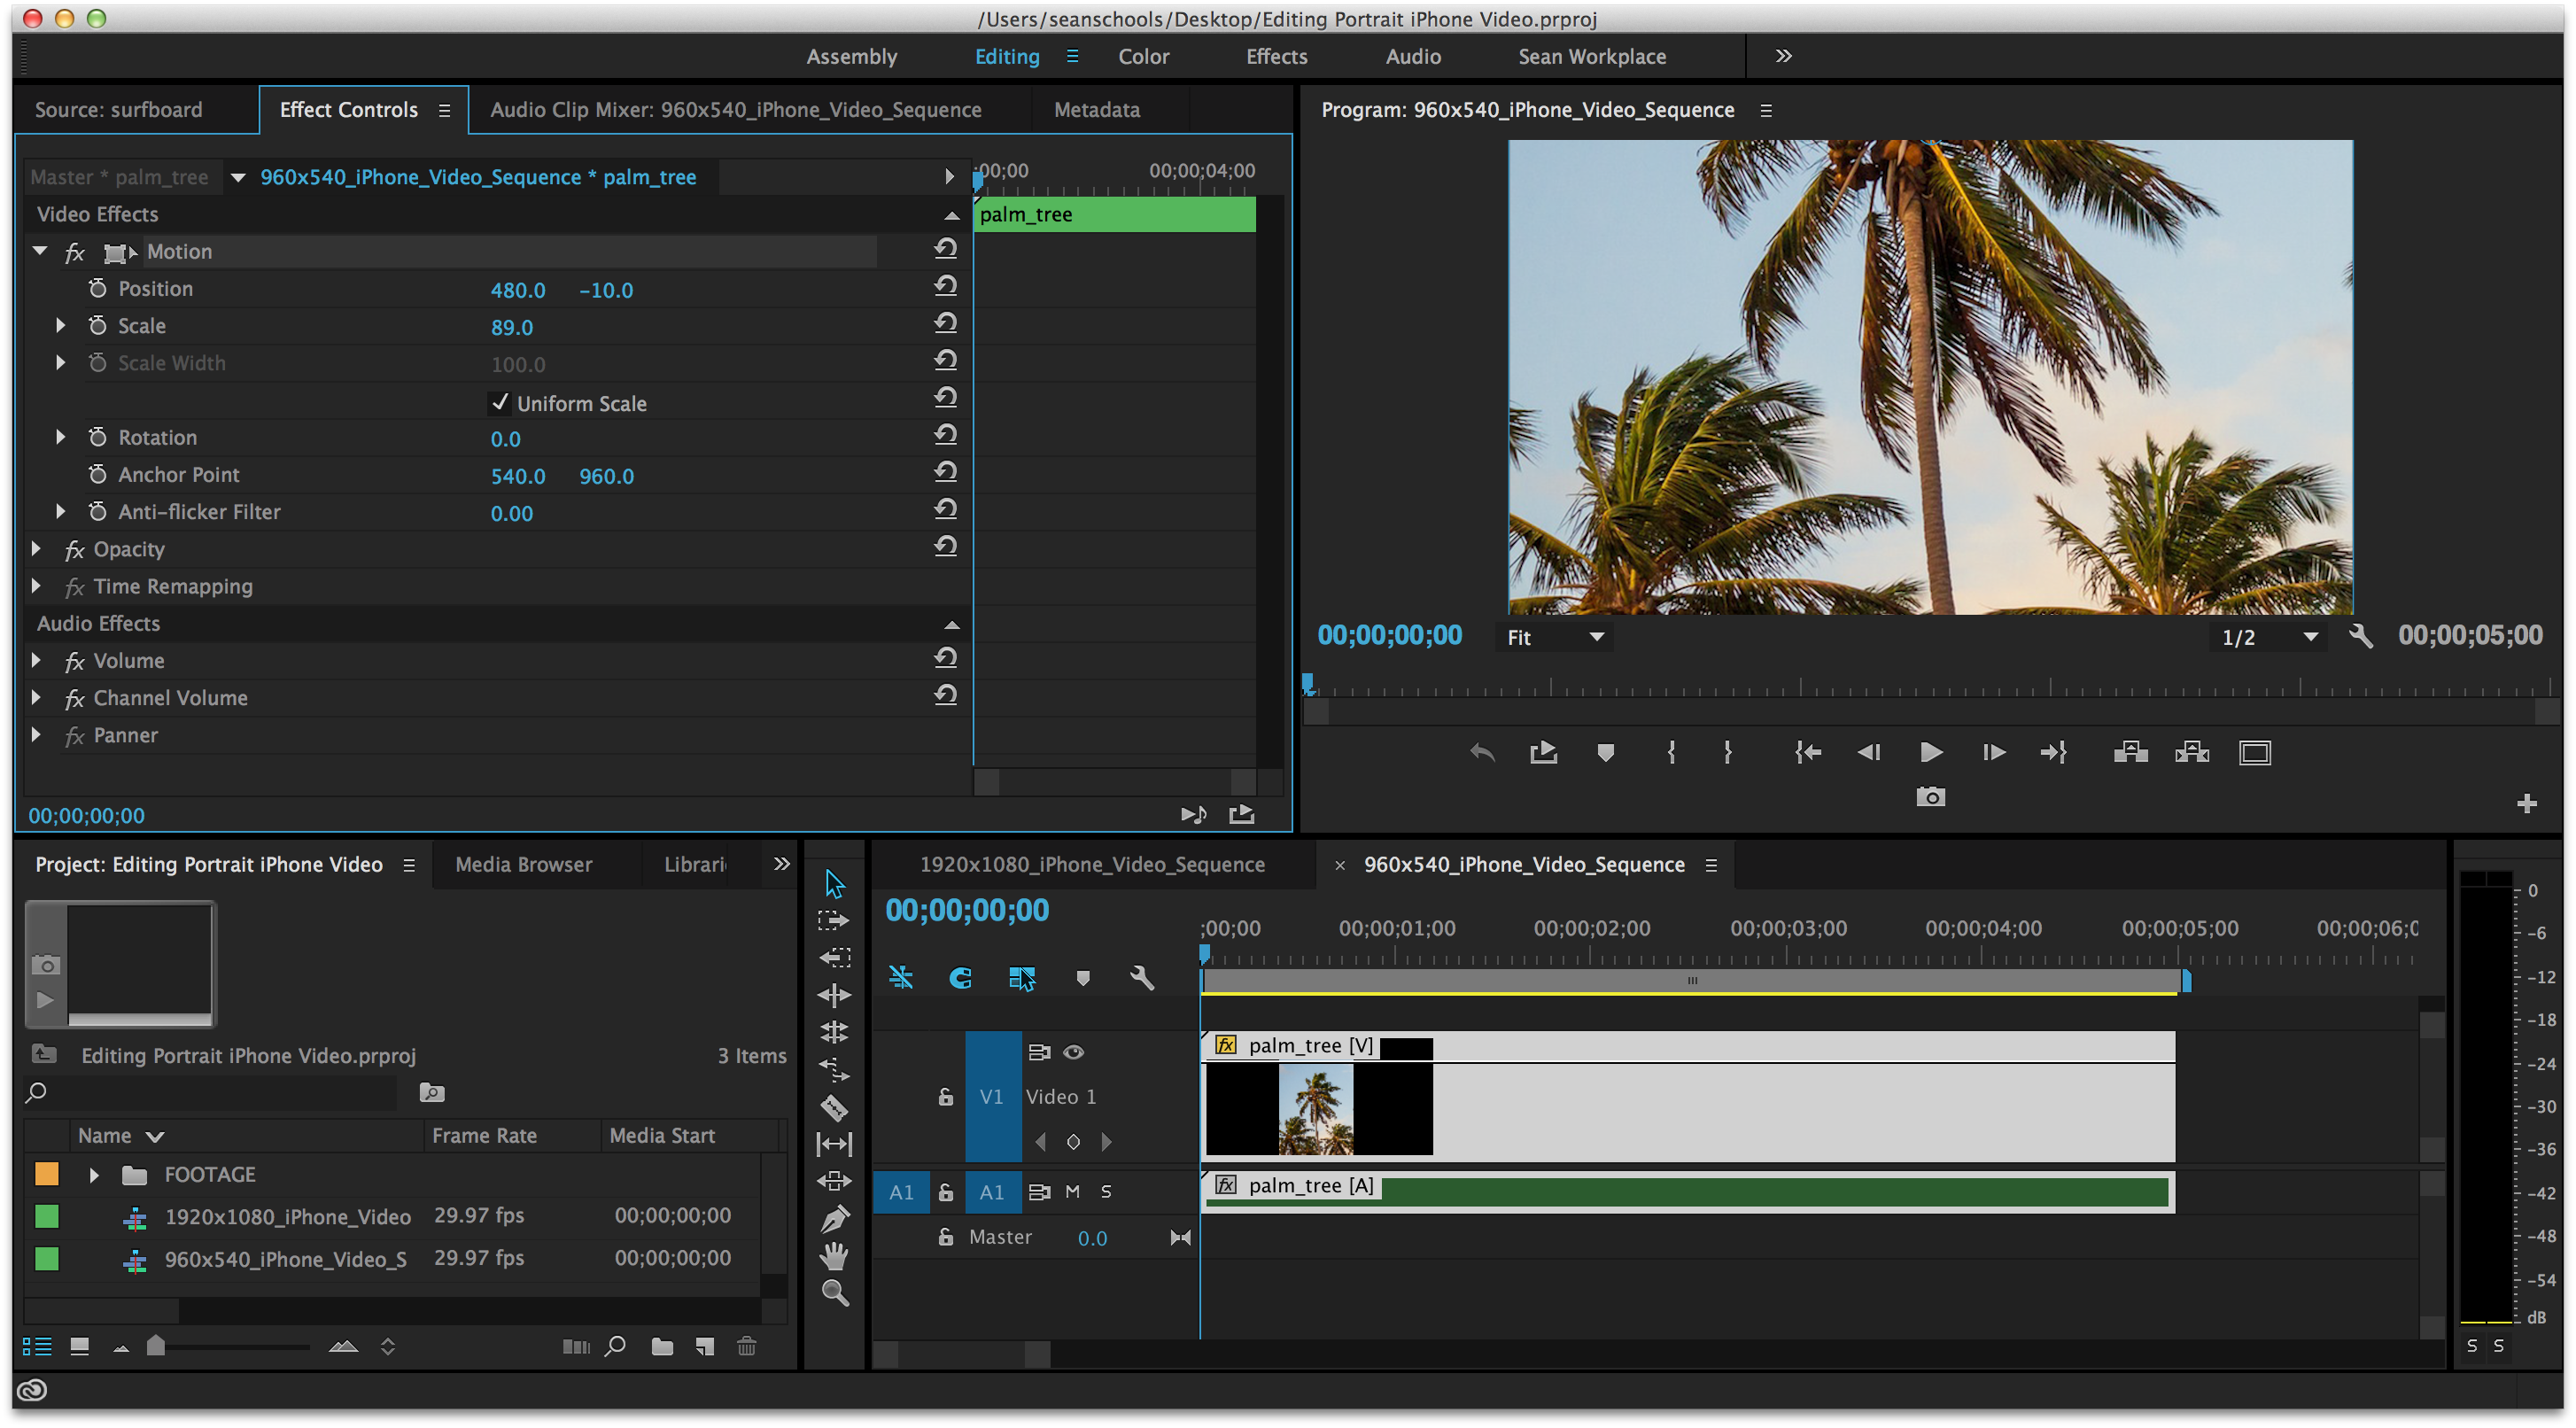Toggle snapping with the magnet icon
Image resolution: width=2576 pixels, height=1428 pixels.
961,978
